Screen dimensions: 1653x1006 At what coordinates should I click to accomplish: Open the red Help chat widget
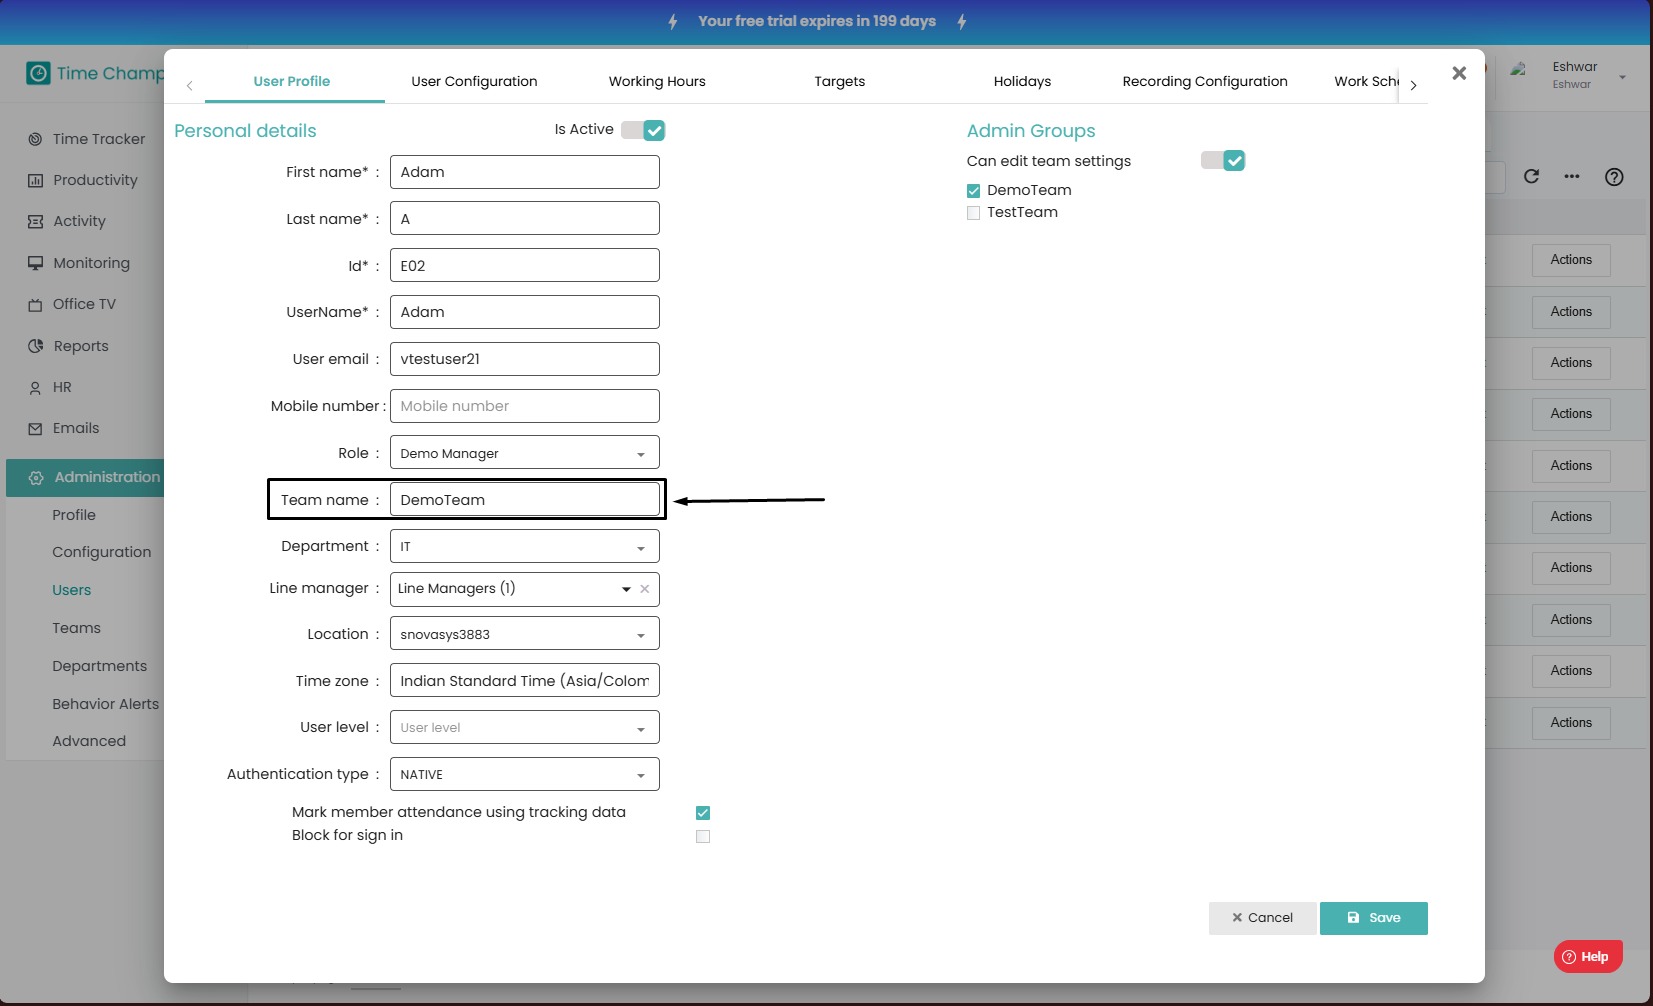(1587, 956)
